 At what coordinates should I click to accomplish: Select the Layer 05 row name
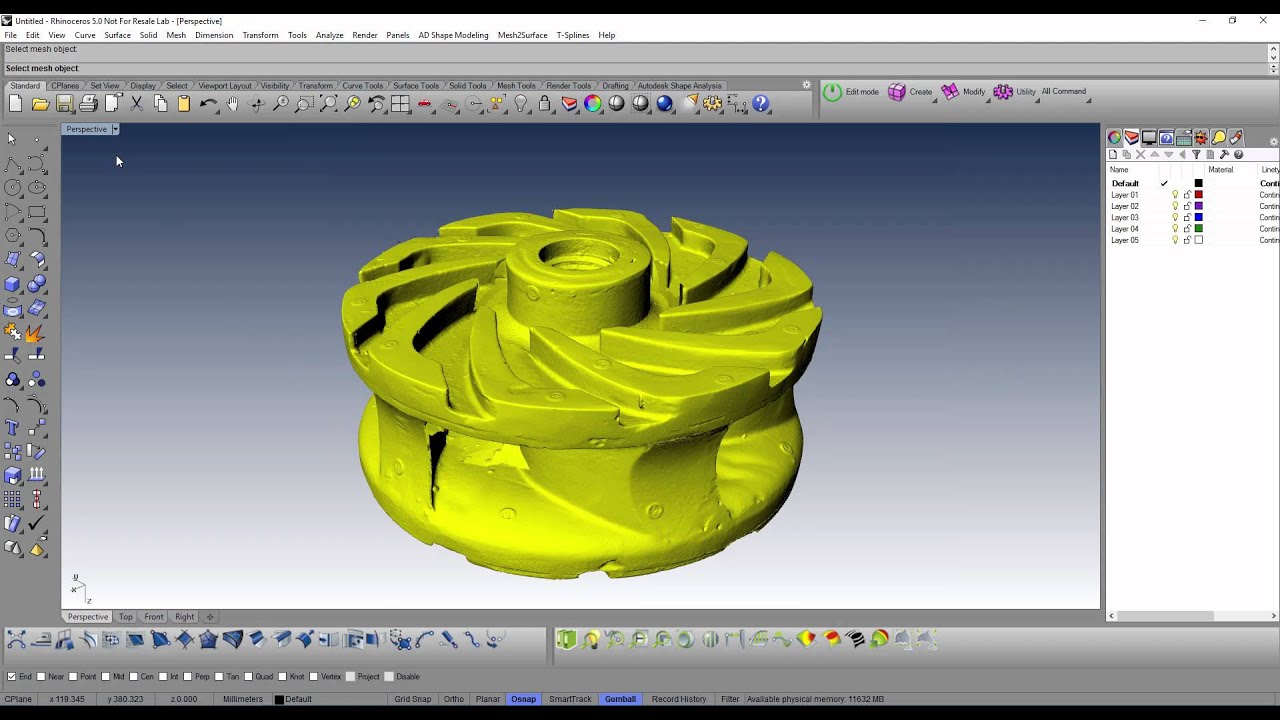pos(1125,240)
